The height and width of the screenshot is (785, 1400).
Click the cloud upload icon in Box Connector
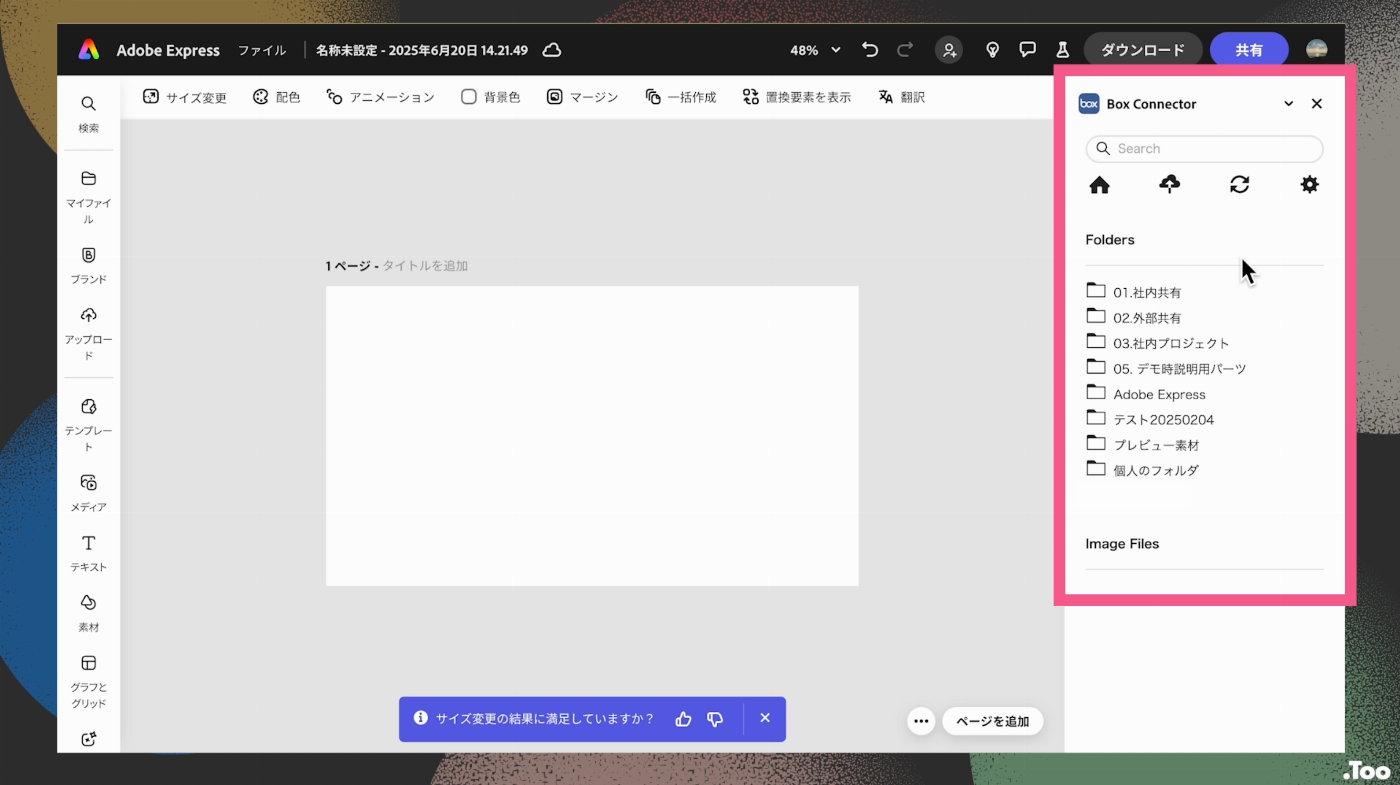tap(1169, 184)
